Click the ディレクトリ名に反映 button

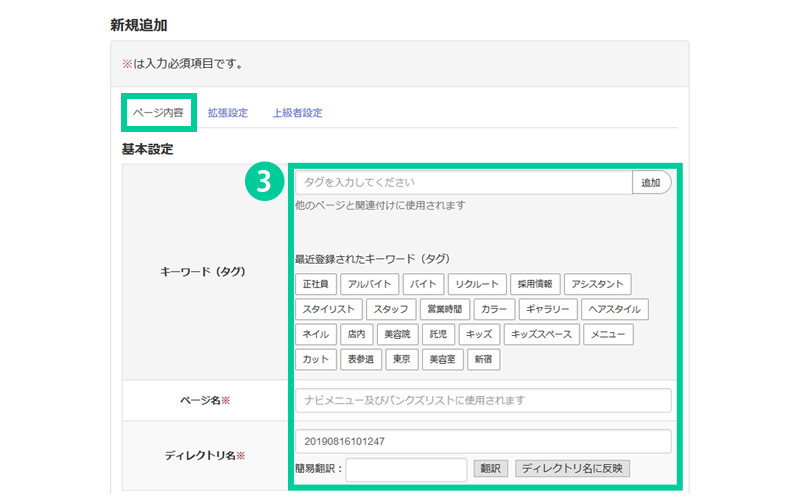coord(572,468)
